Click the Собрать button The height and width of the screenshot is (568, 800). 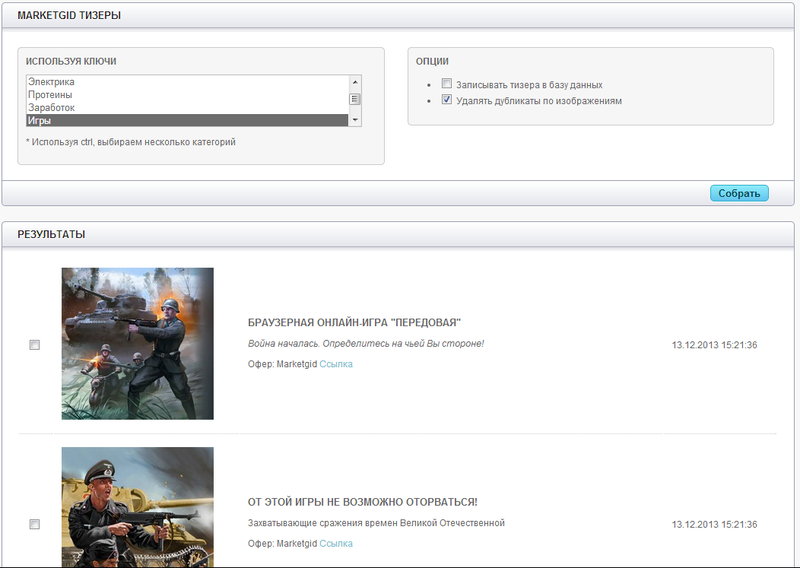coord(739,193)
